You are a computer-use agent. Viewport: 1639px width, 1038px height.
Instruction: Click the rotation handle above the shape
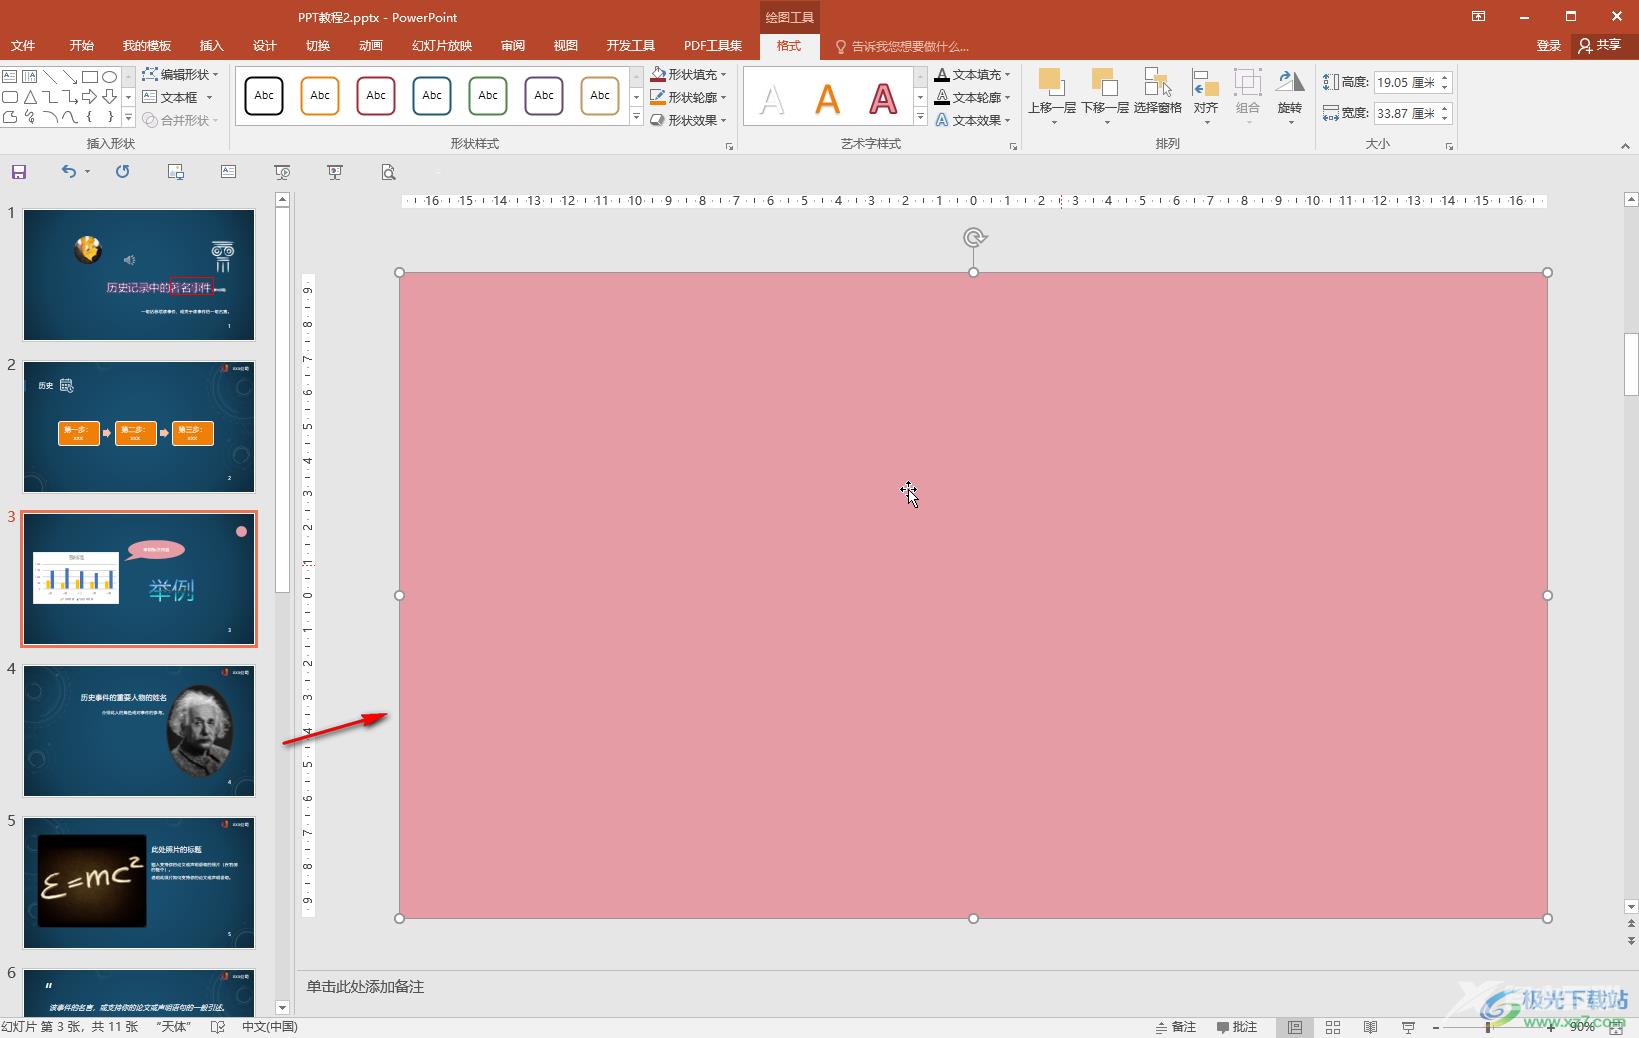click(x=974, y=237)
